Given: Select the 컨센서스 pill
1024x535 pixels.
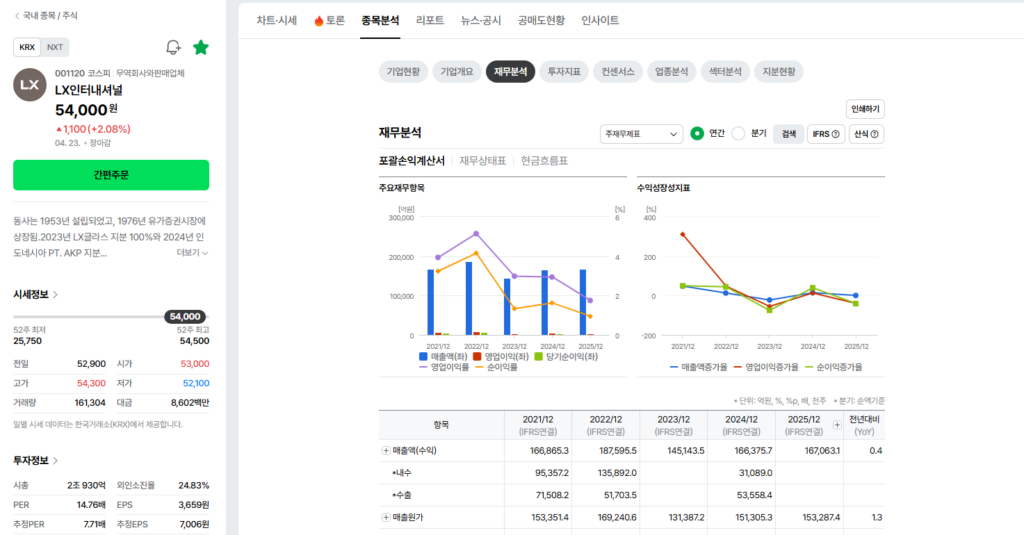Looking at the screenshot, I should point(617,72).
